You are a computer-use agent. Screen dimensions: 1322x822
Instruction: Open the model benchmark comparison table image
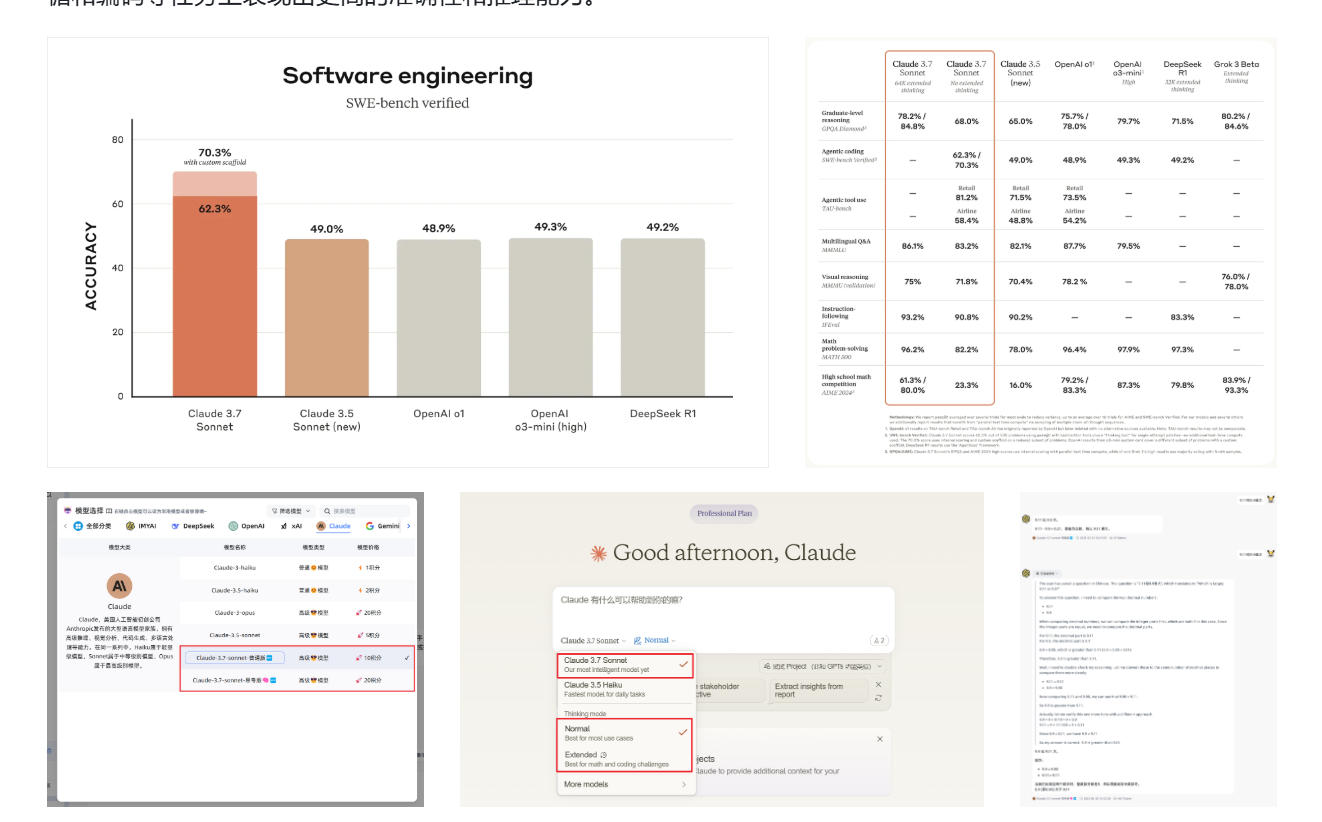pos(1041,252)
